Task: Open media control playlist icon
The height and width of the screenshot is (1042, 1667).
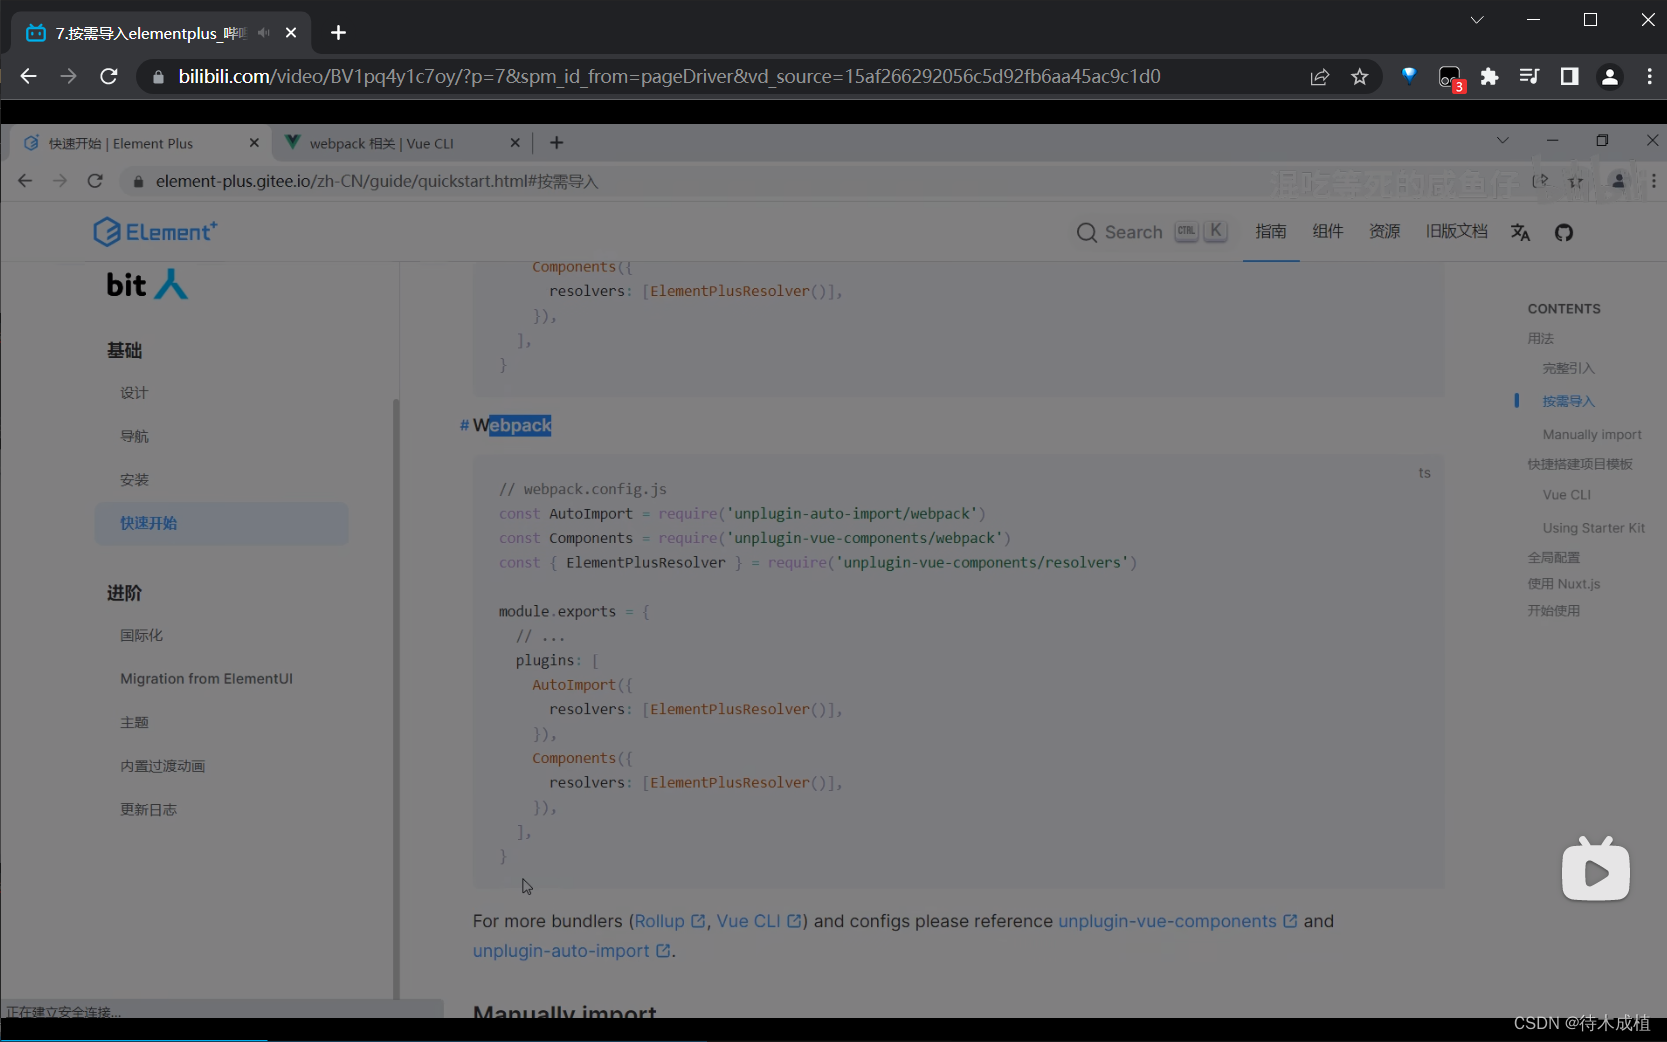Action: [x=1529, y=76]
